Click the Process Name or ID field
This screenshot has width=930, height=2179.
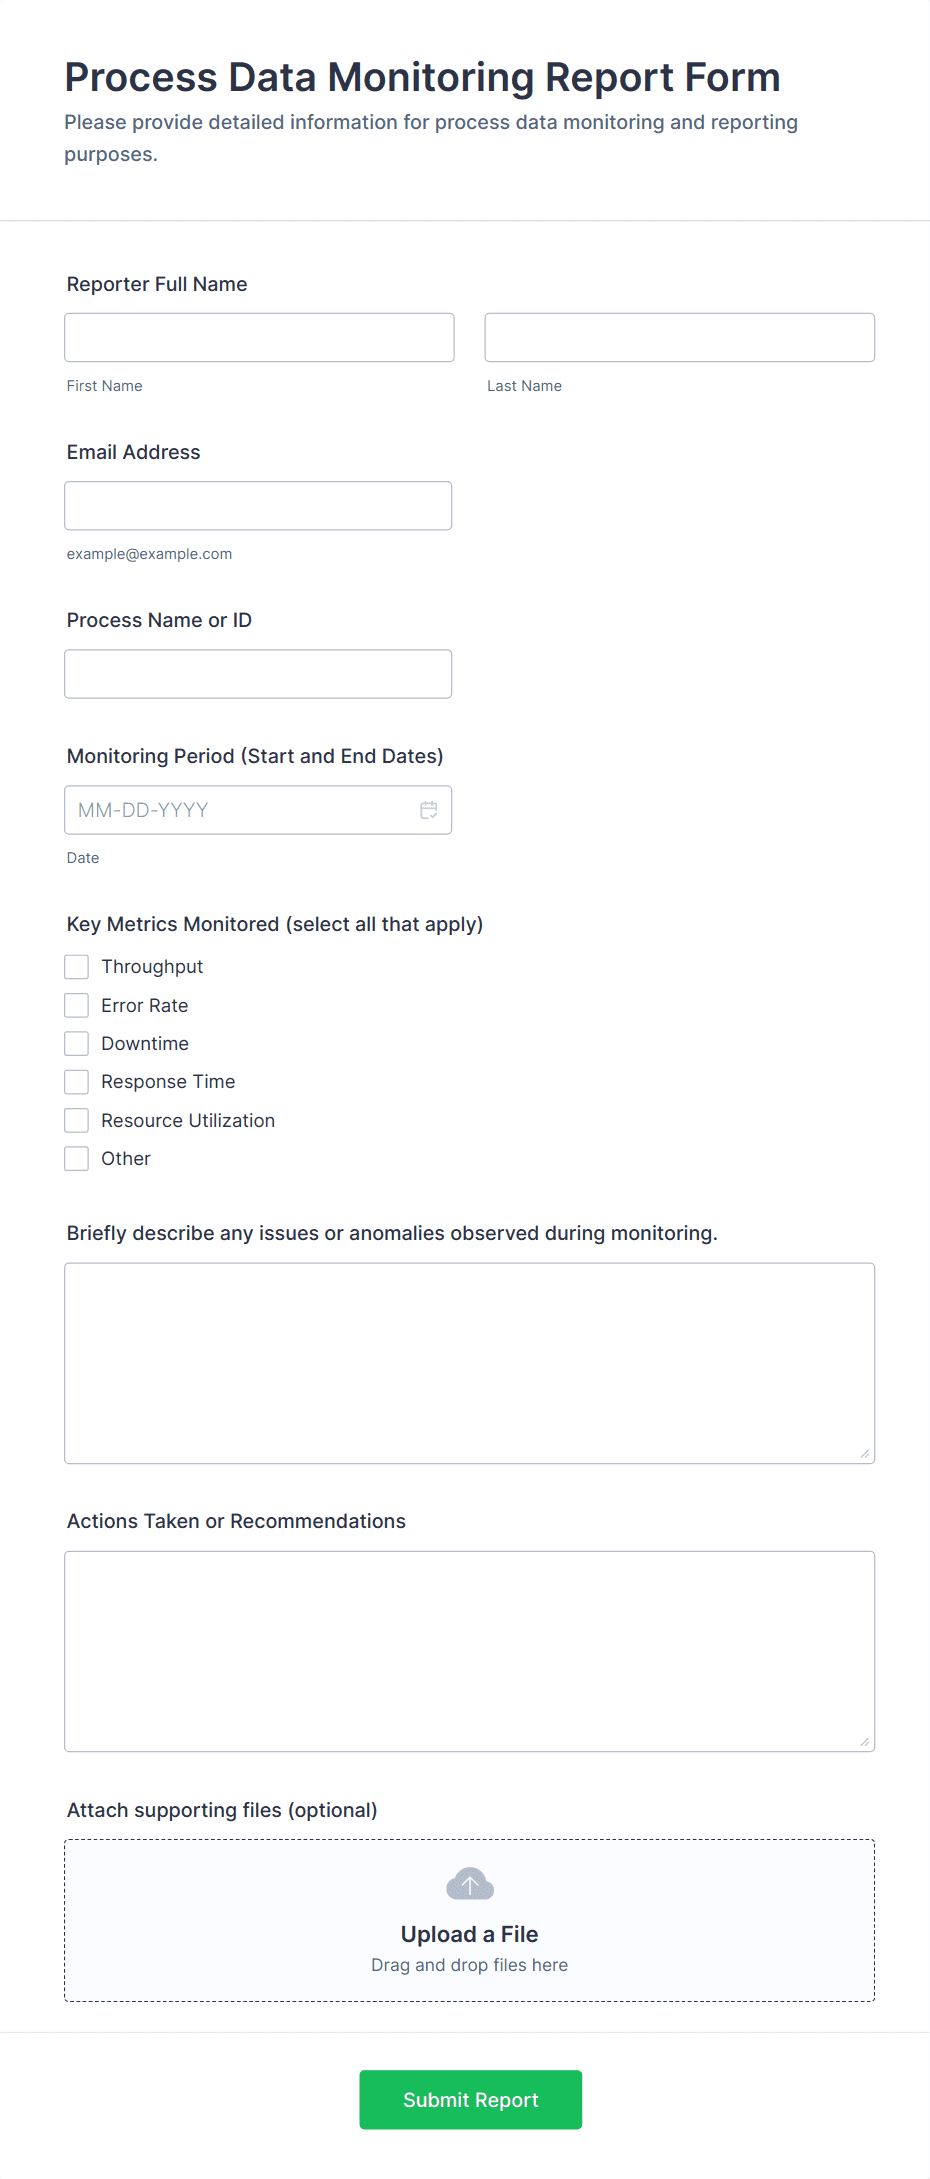point(258,673)
